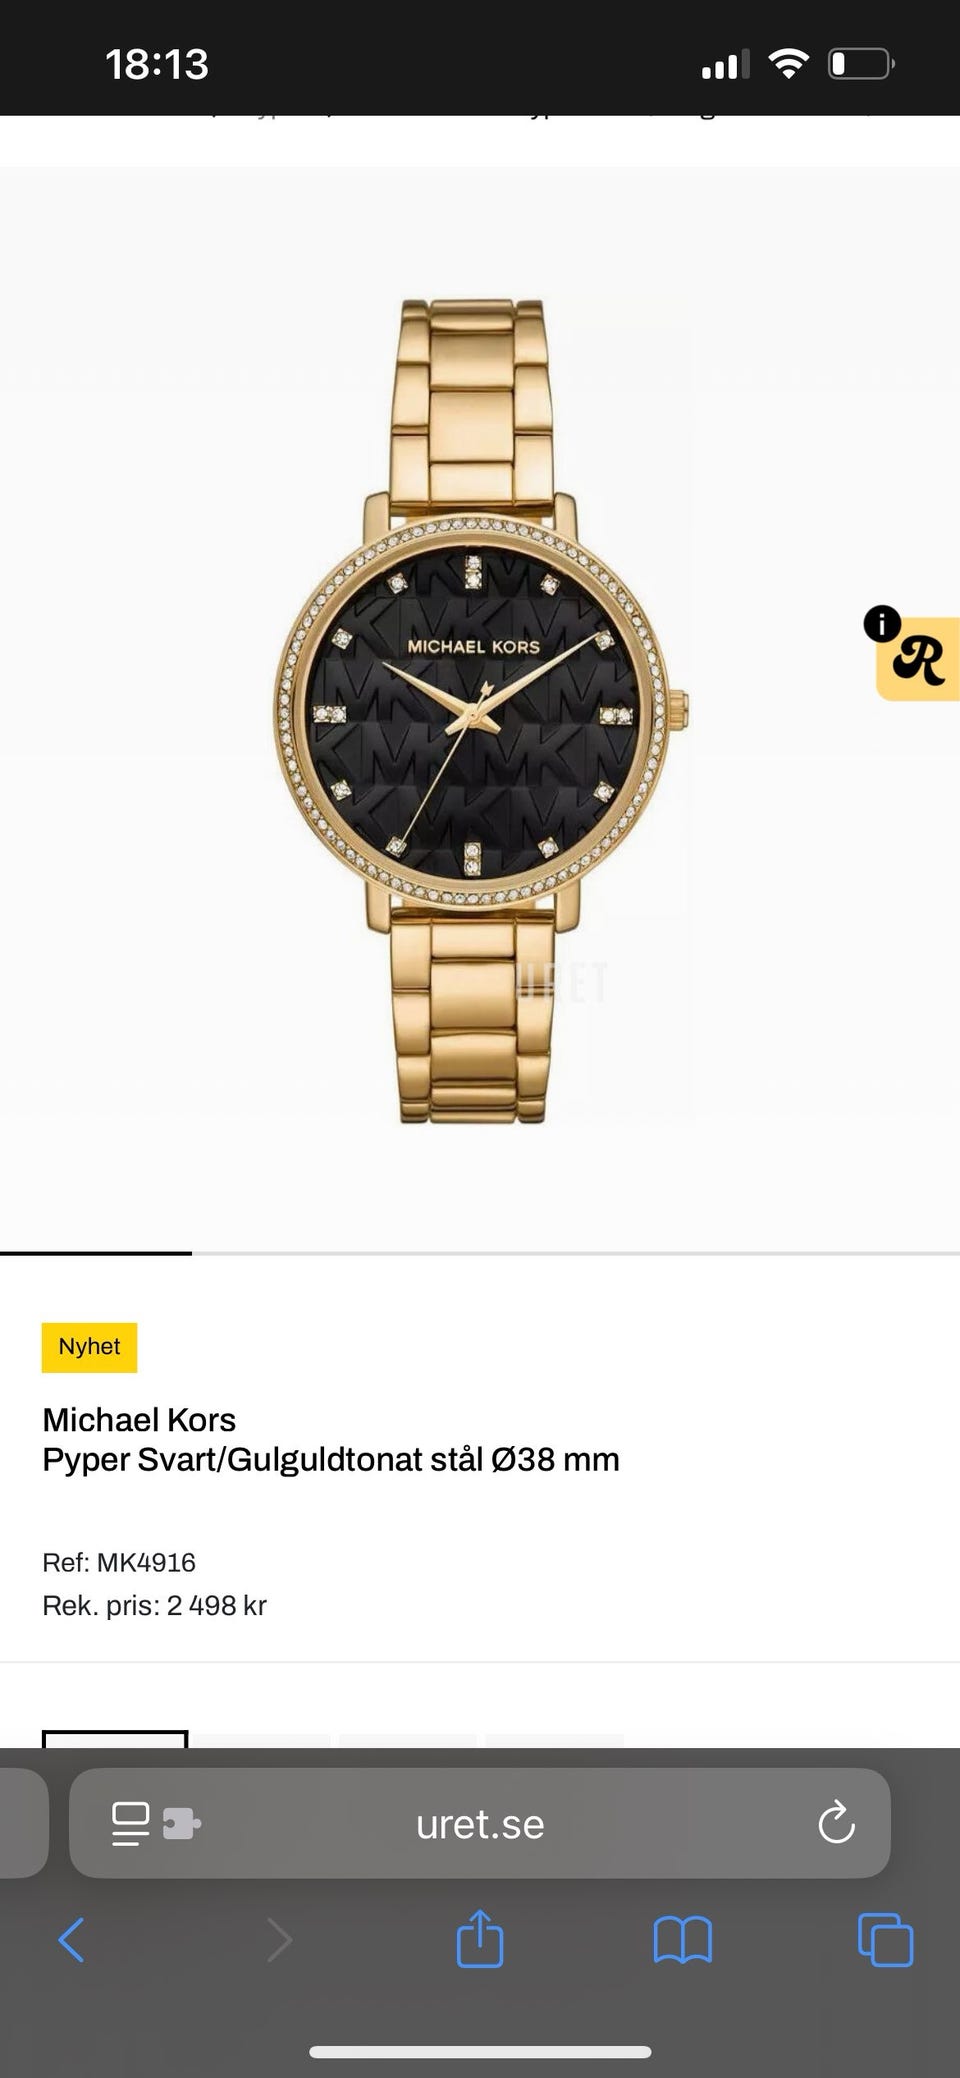960x2078 pixels.
Task: Go back using the Safari back arrow
Action: point(71,1940)
